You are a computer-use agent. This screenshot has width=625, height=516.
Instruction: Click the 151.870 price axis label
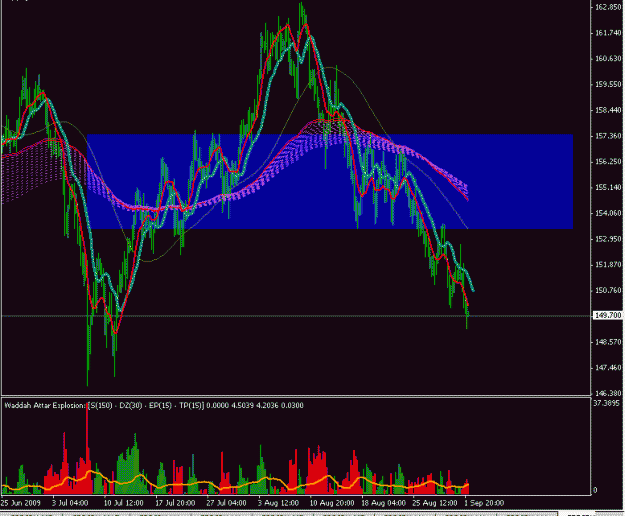[608, 265]
